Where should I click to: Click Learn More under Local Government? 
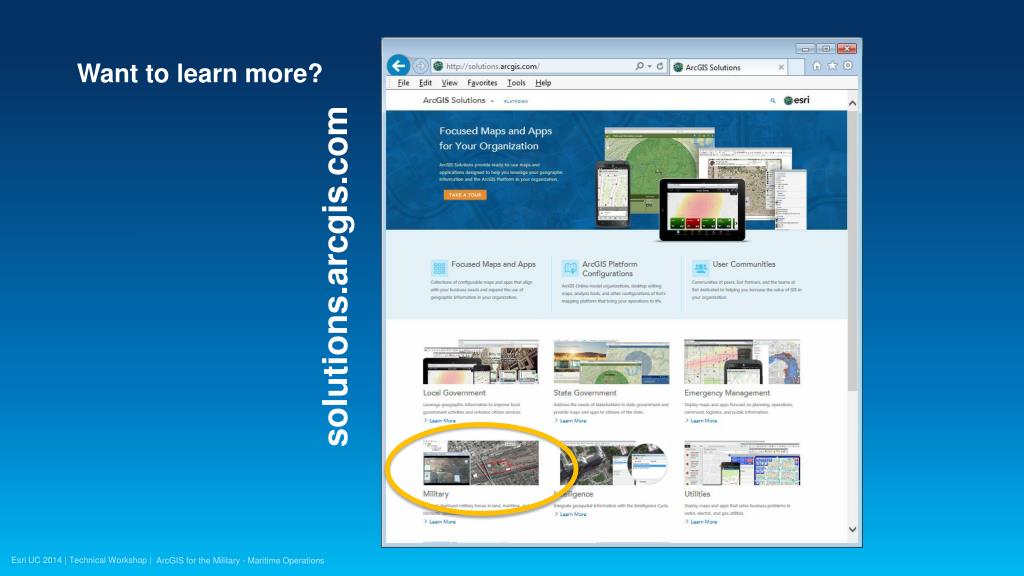pos(440,421)
